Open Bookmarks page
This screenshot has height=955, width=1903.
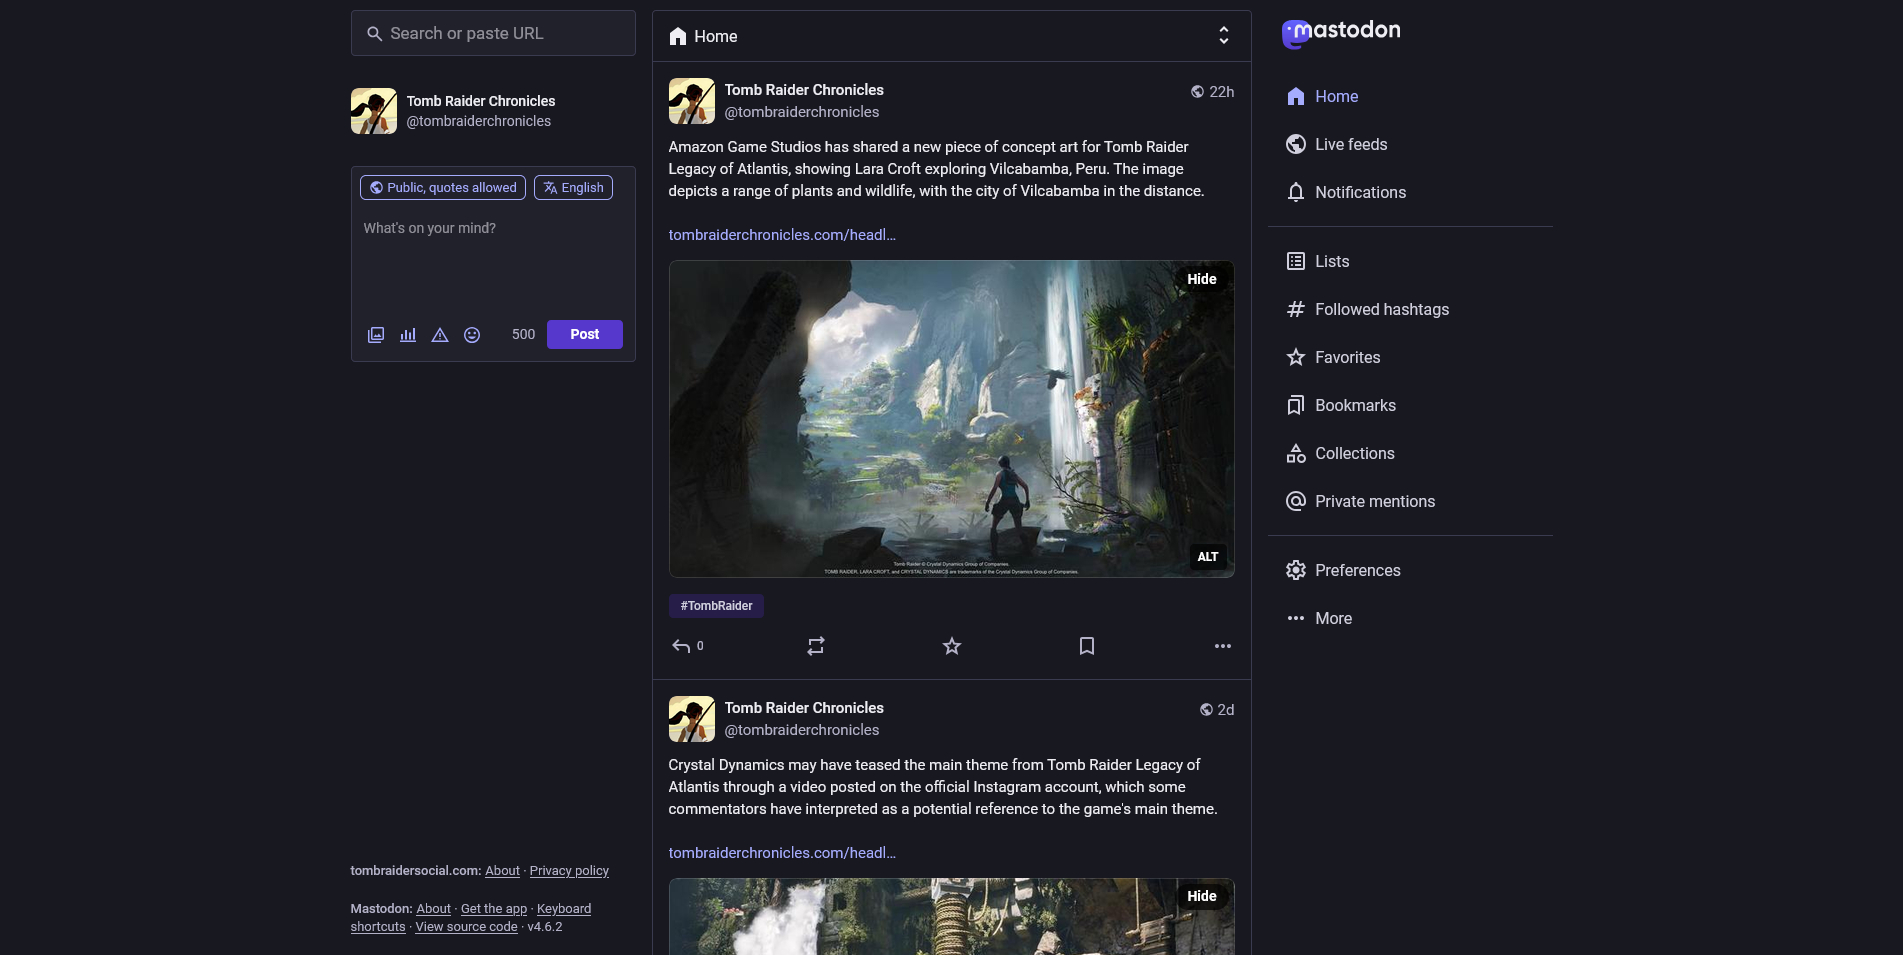pos(1341,405)
